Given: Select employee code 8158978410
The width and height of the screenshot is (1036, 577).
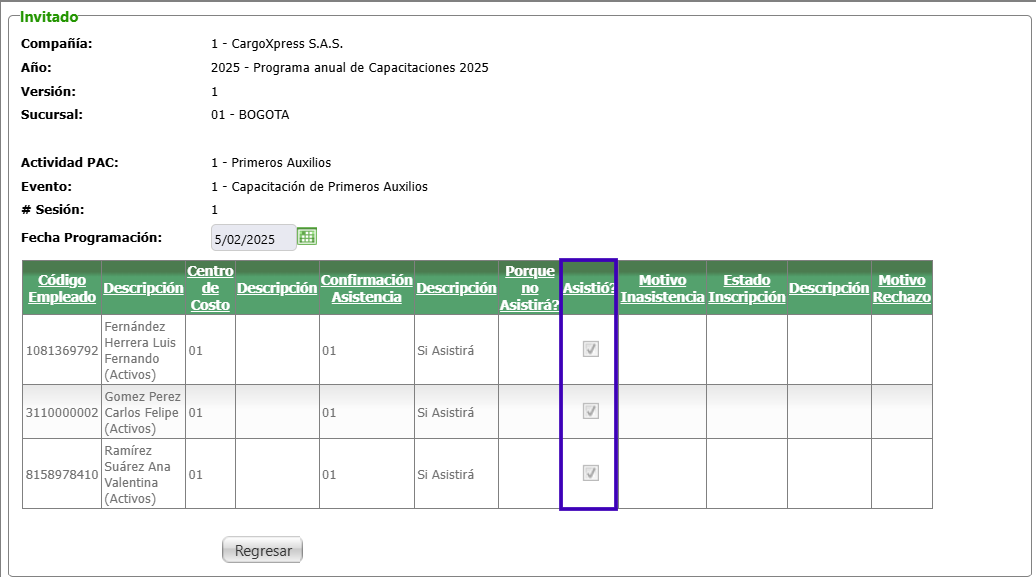Looking at the screenshot, I should pyautogui.click(x=62, y=475).
